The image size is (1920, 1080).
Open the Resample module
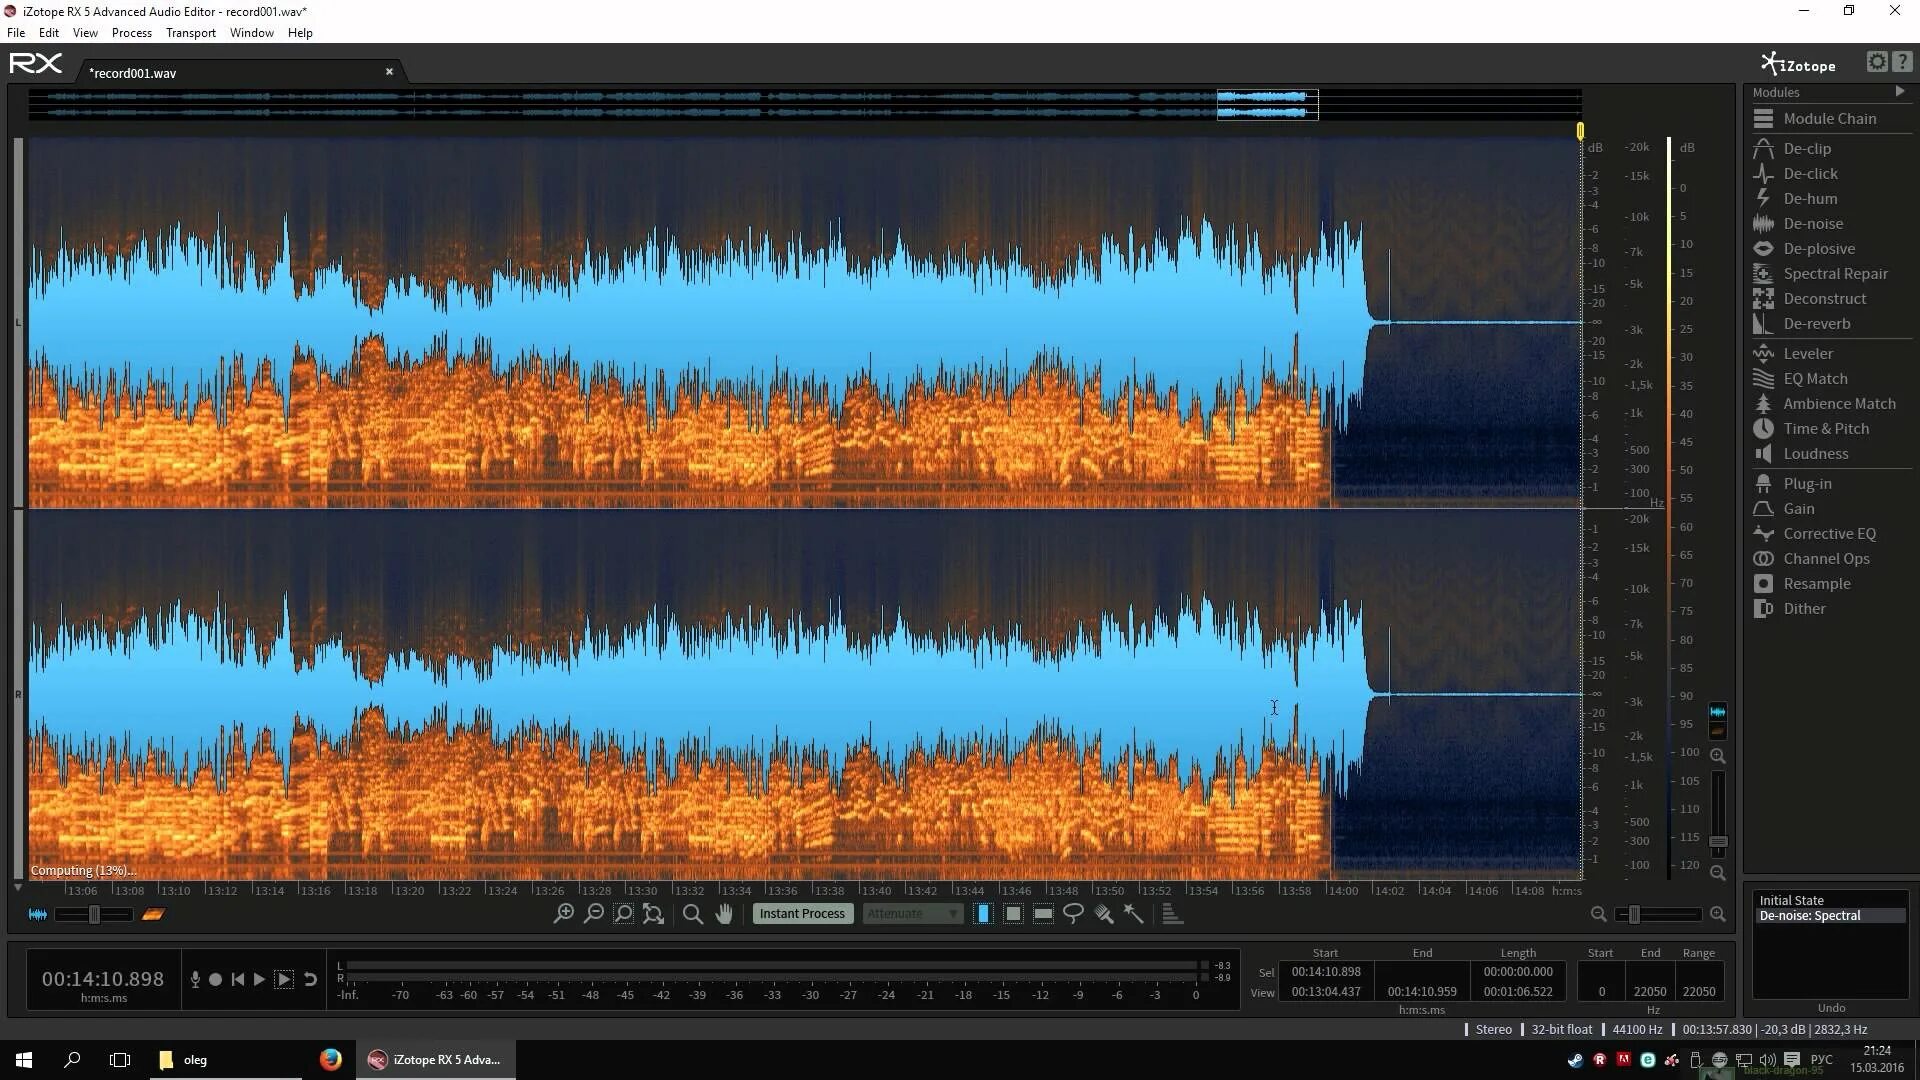coord(1815,583)
